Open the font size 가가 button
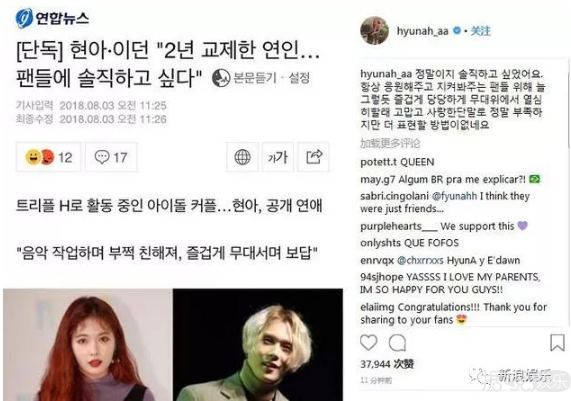Screen dimensions: 571x401 point(278,157)
